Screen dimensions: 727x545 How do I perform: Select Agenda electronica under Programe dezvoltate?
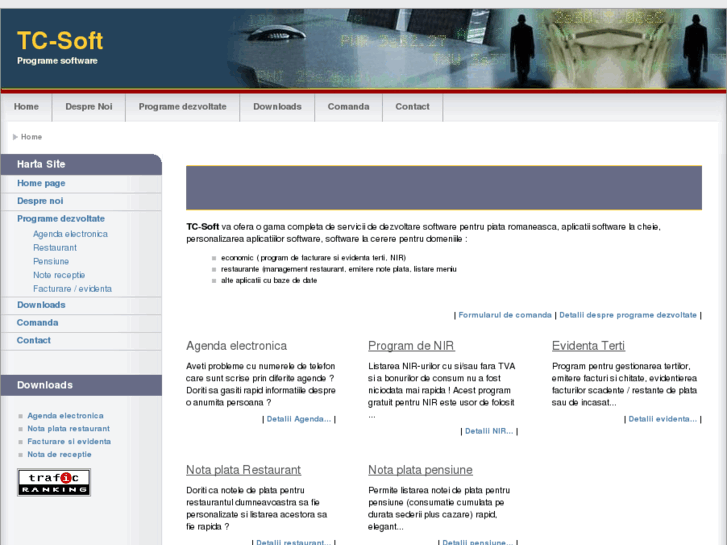pyautogui.click(x=70, y=234)
